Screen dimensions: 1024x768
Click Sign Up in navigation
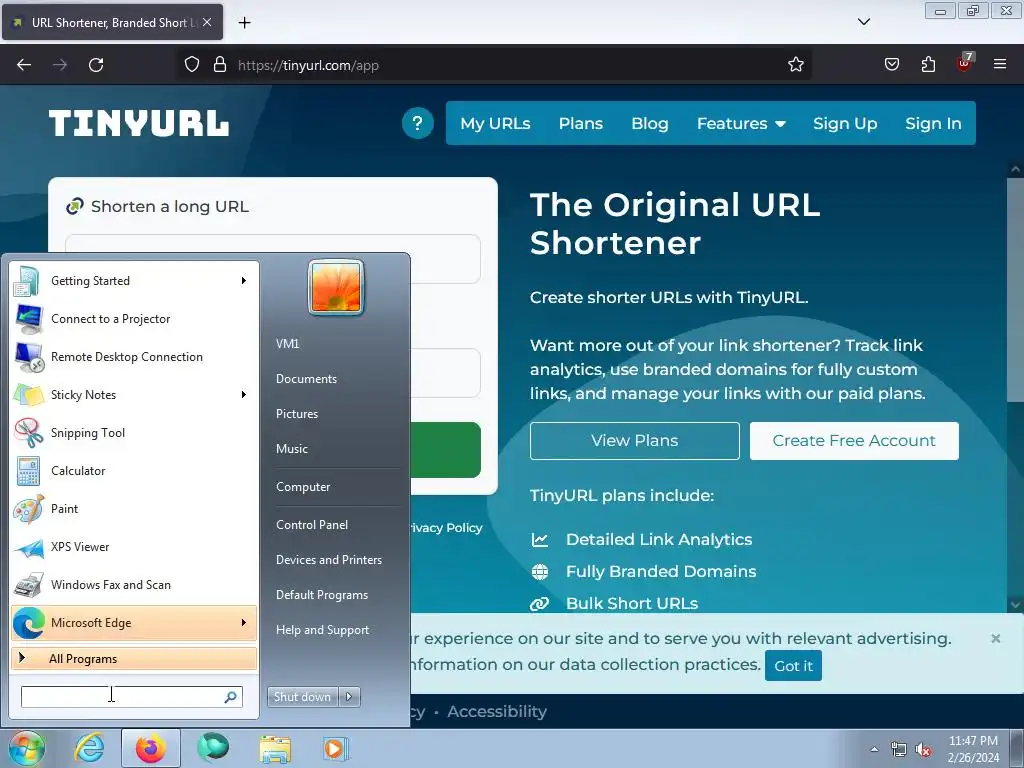click(845, 123)
